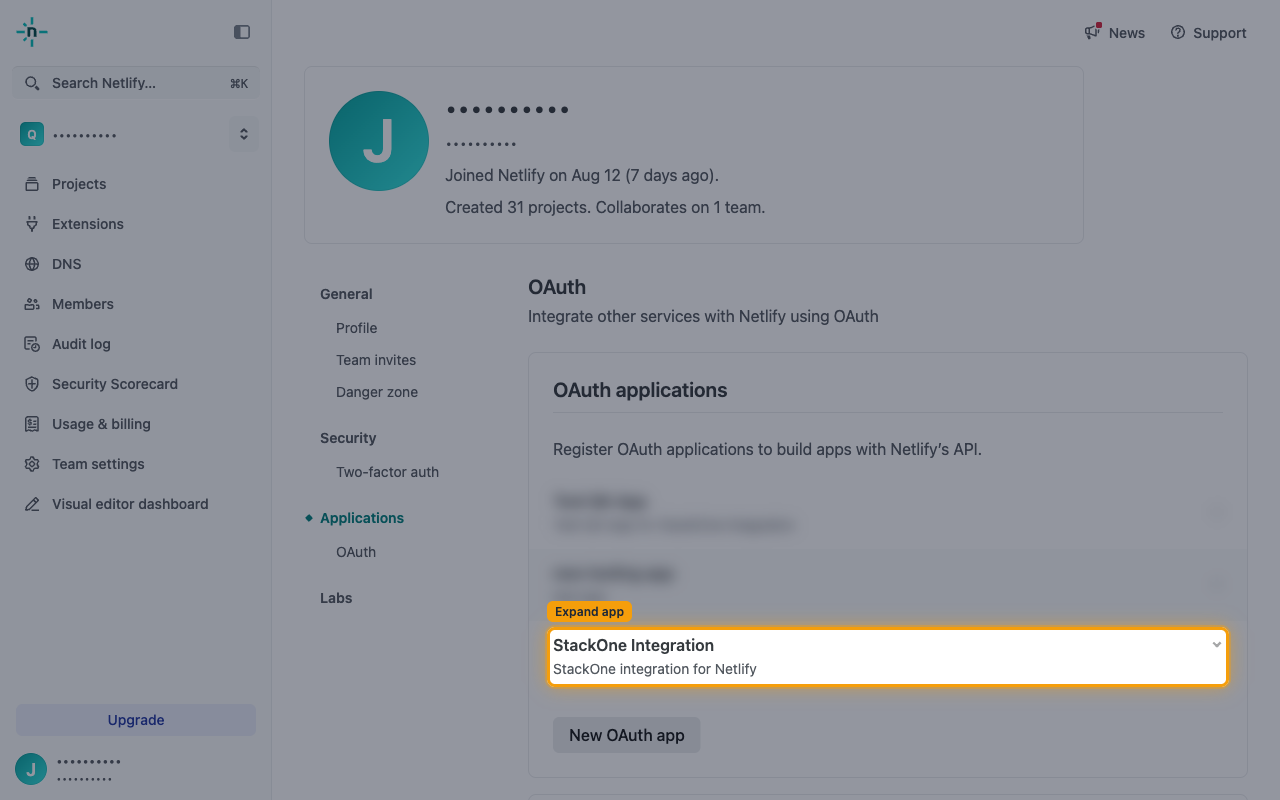This screenshot has width=1280, height=800.
Task: Open OAuth subsection in settings nav
Action: click(356, 552)
